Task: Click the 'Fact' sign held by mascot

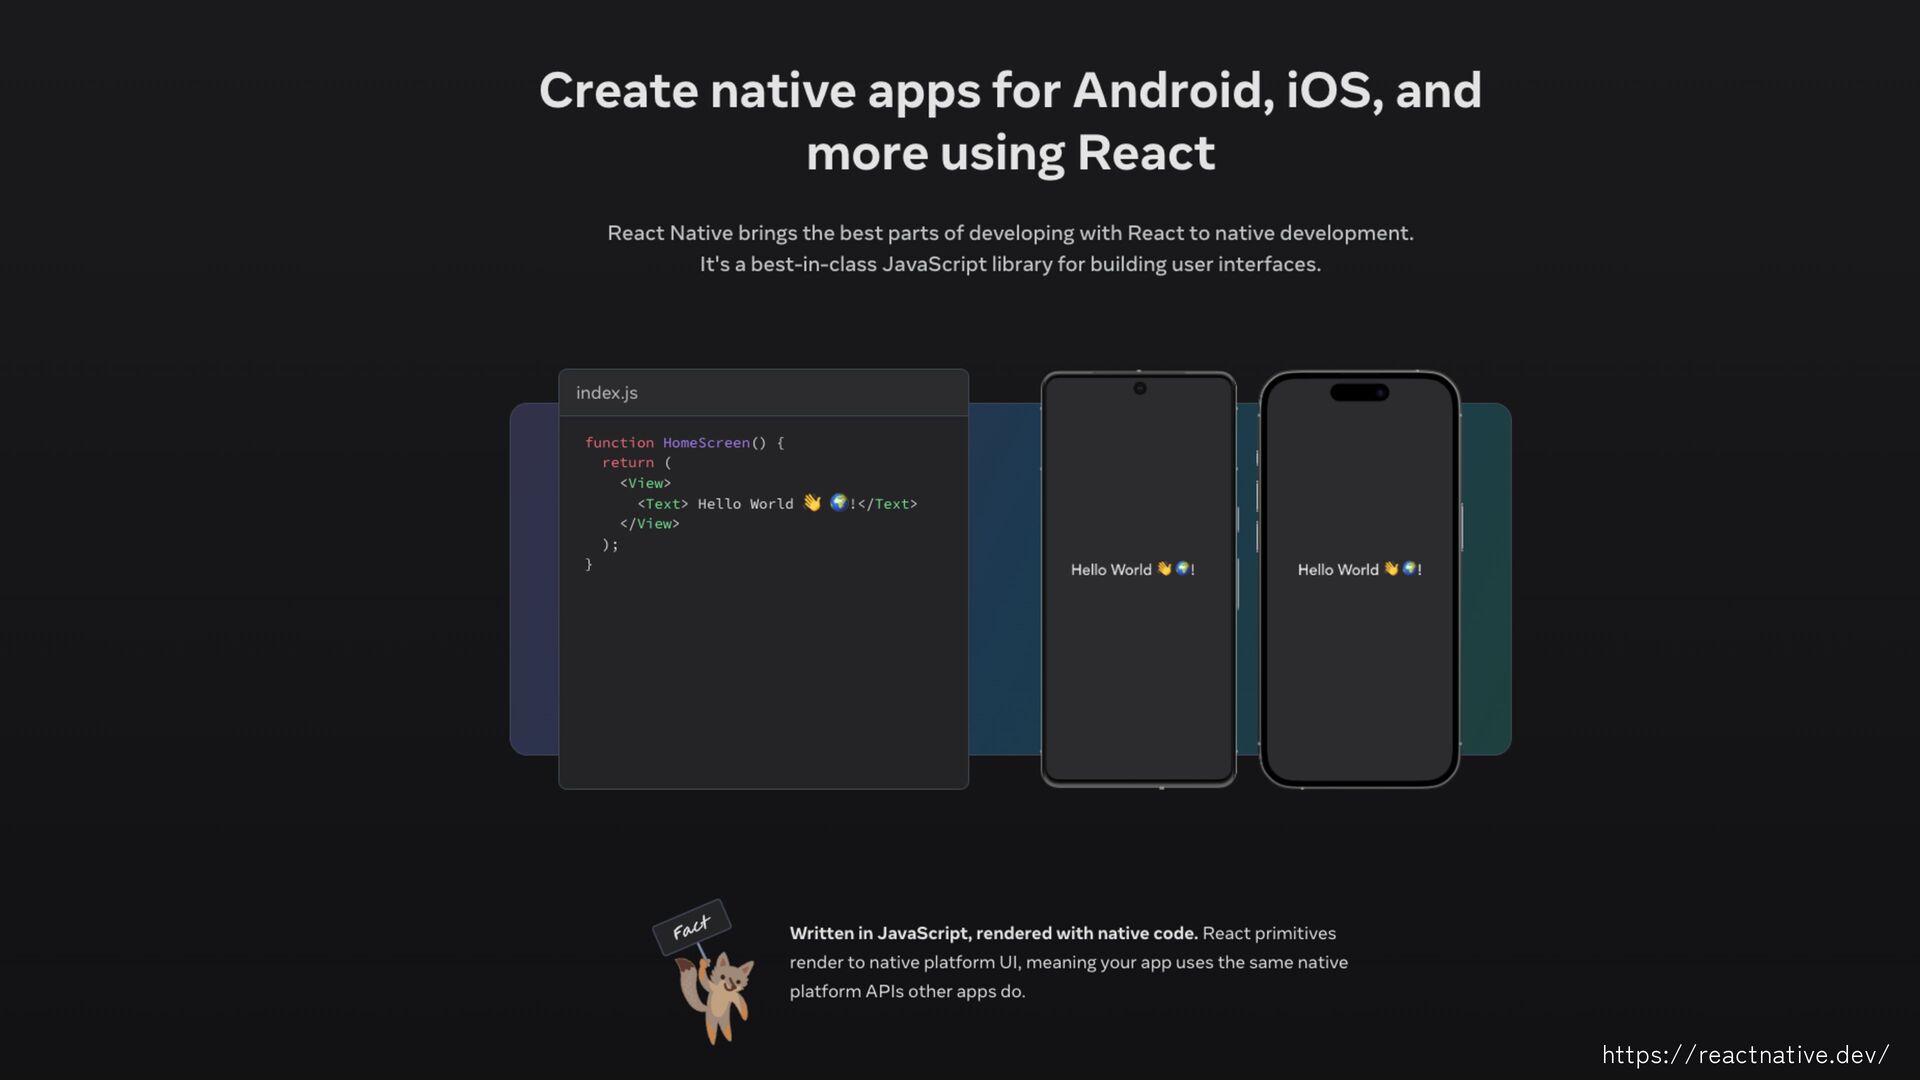Action: (691, 927)
